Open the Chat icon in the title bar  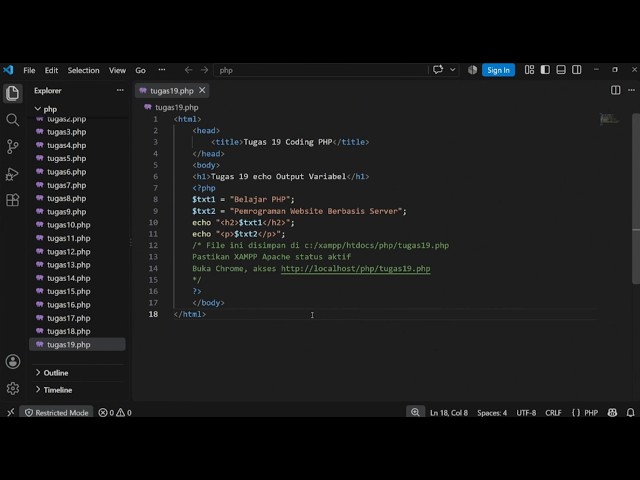[438, 70]
